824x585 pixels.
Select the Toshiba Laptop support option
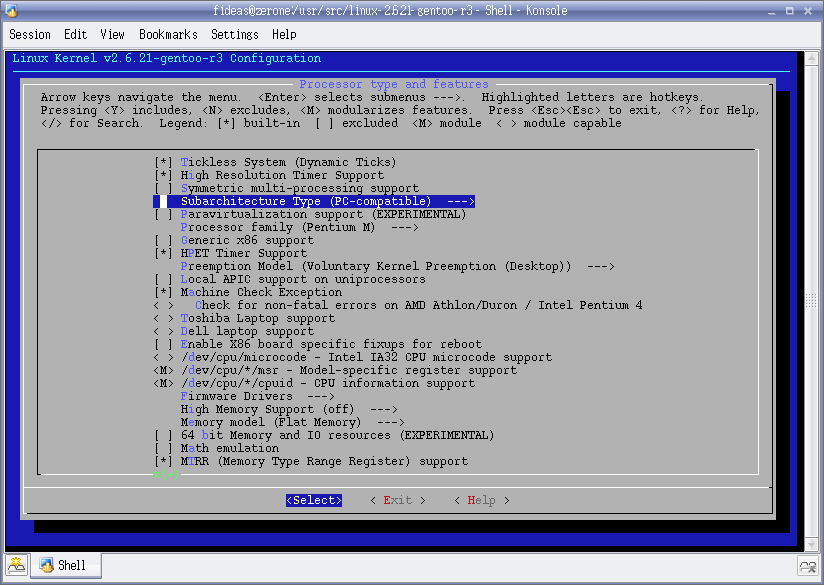[x=244, y=319]
